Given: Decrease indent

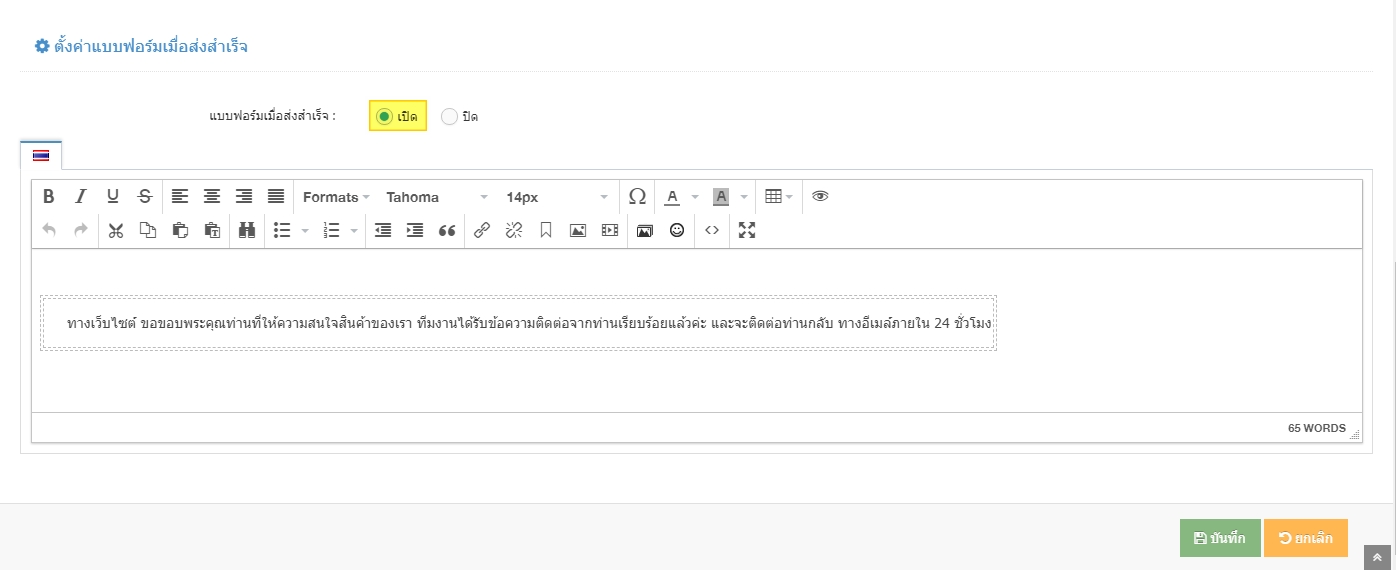Looking at the screenshot, I should [383, 230].
